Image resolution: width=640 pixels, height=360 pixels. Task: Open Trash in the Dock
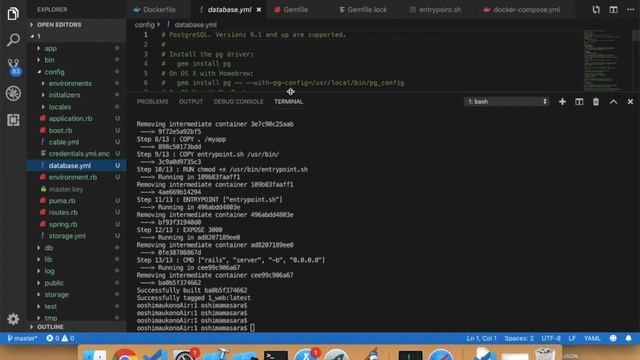click(545, 354)
